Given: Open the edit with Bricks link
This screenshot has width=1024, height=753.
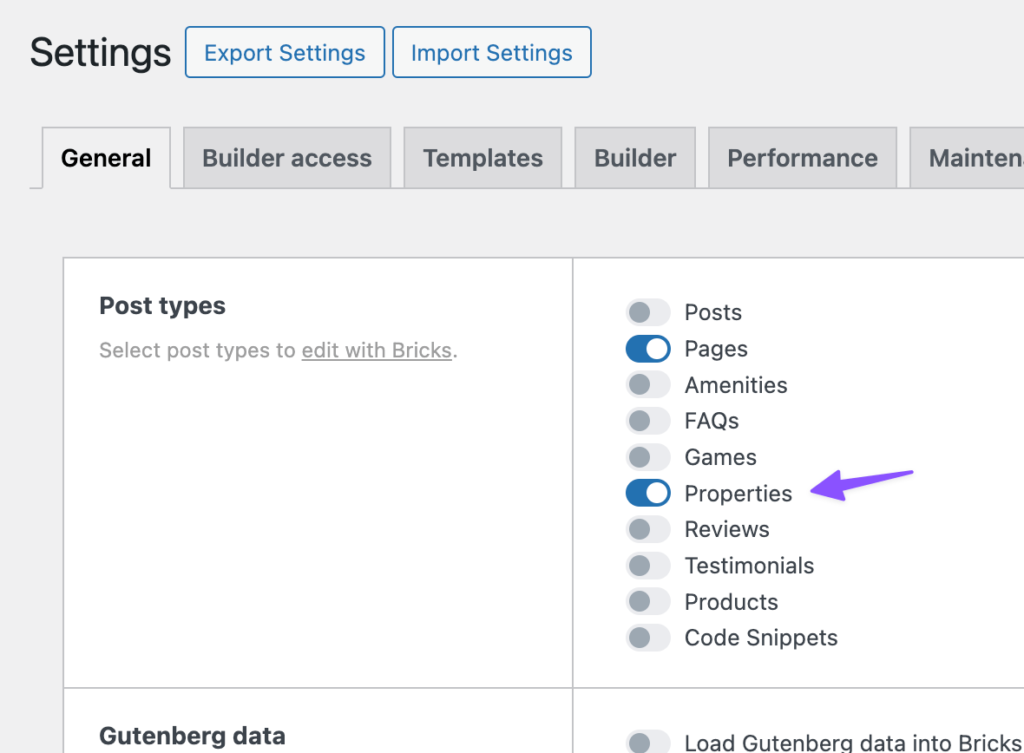Looking at the screenshot, I should point(377,351).
